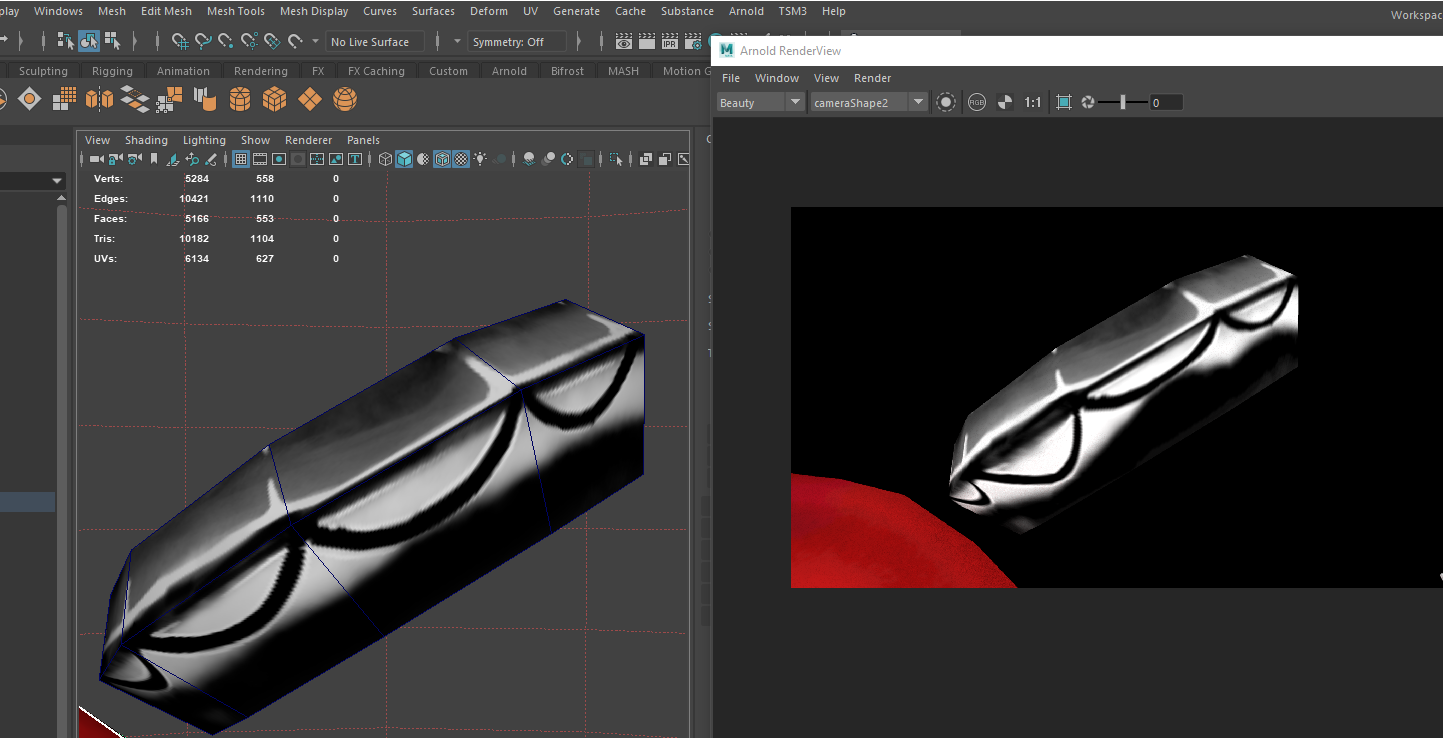Click the polygon sphere shelf icon
This screenshot has height=738, width=1443.
tap(345, 99)
